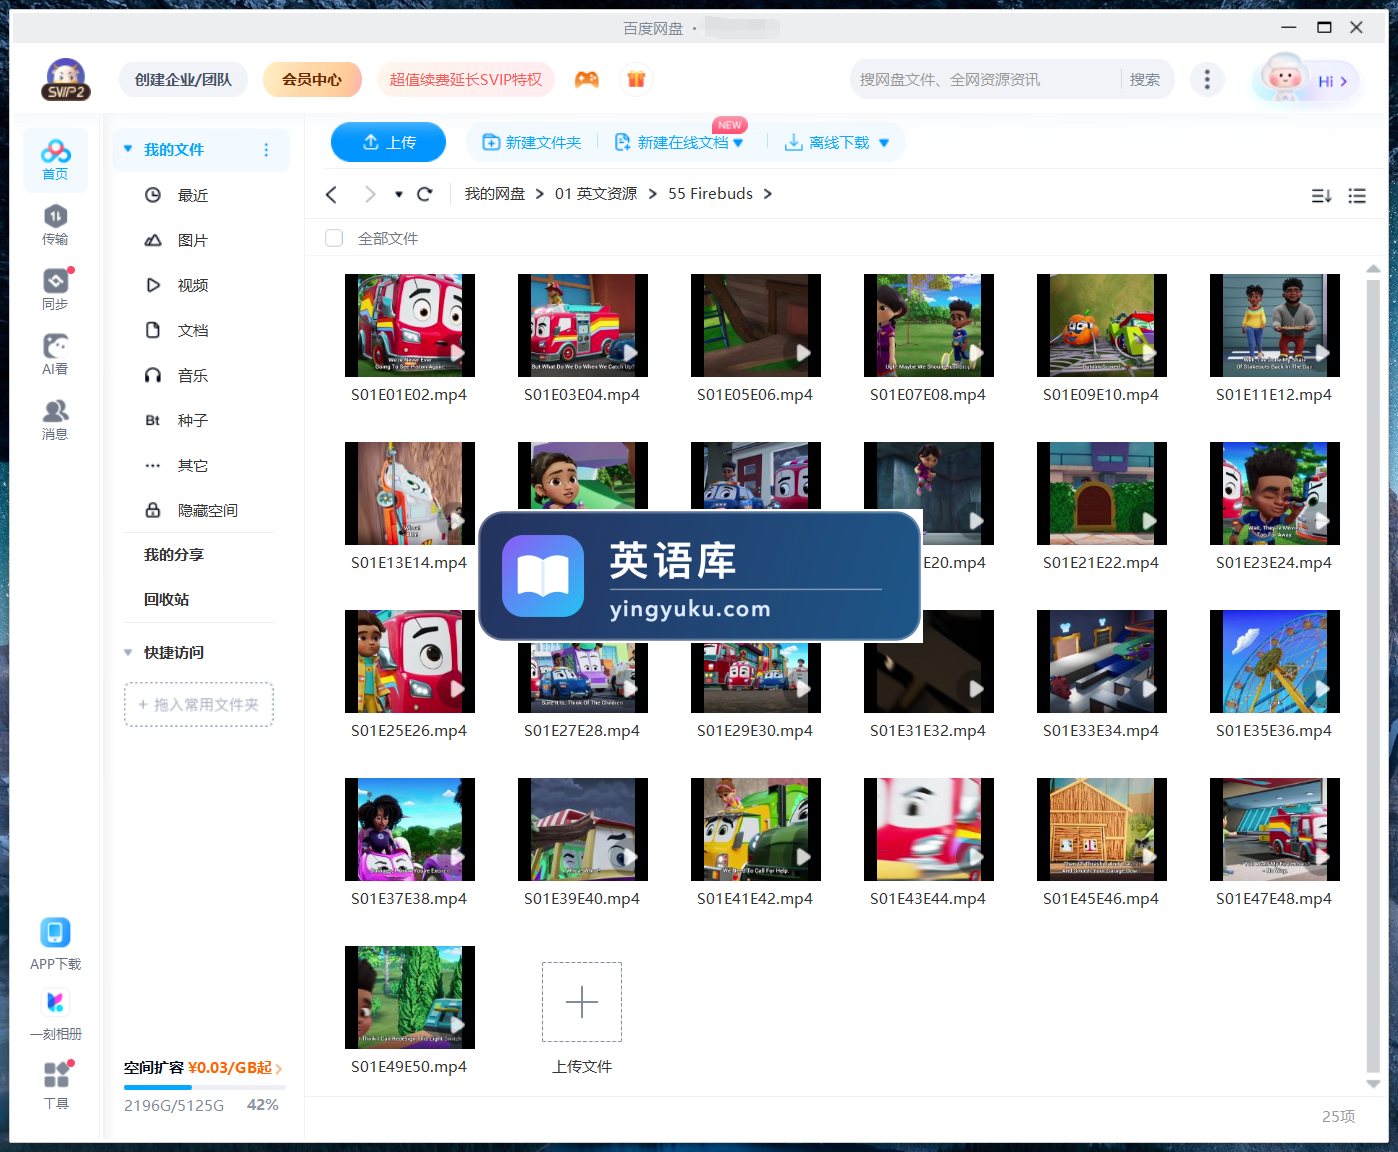Open the Hi profile expander
1398x1152 pixels.
tap(1343, 81)
